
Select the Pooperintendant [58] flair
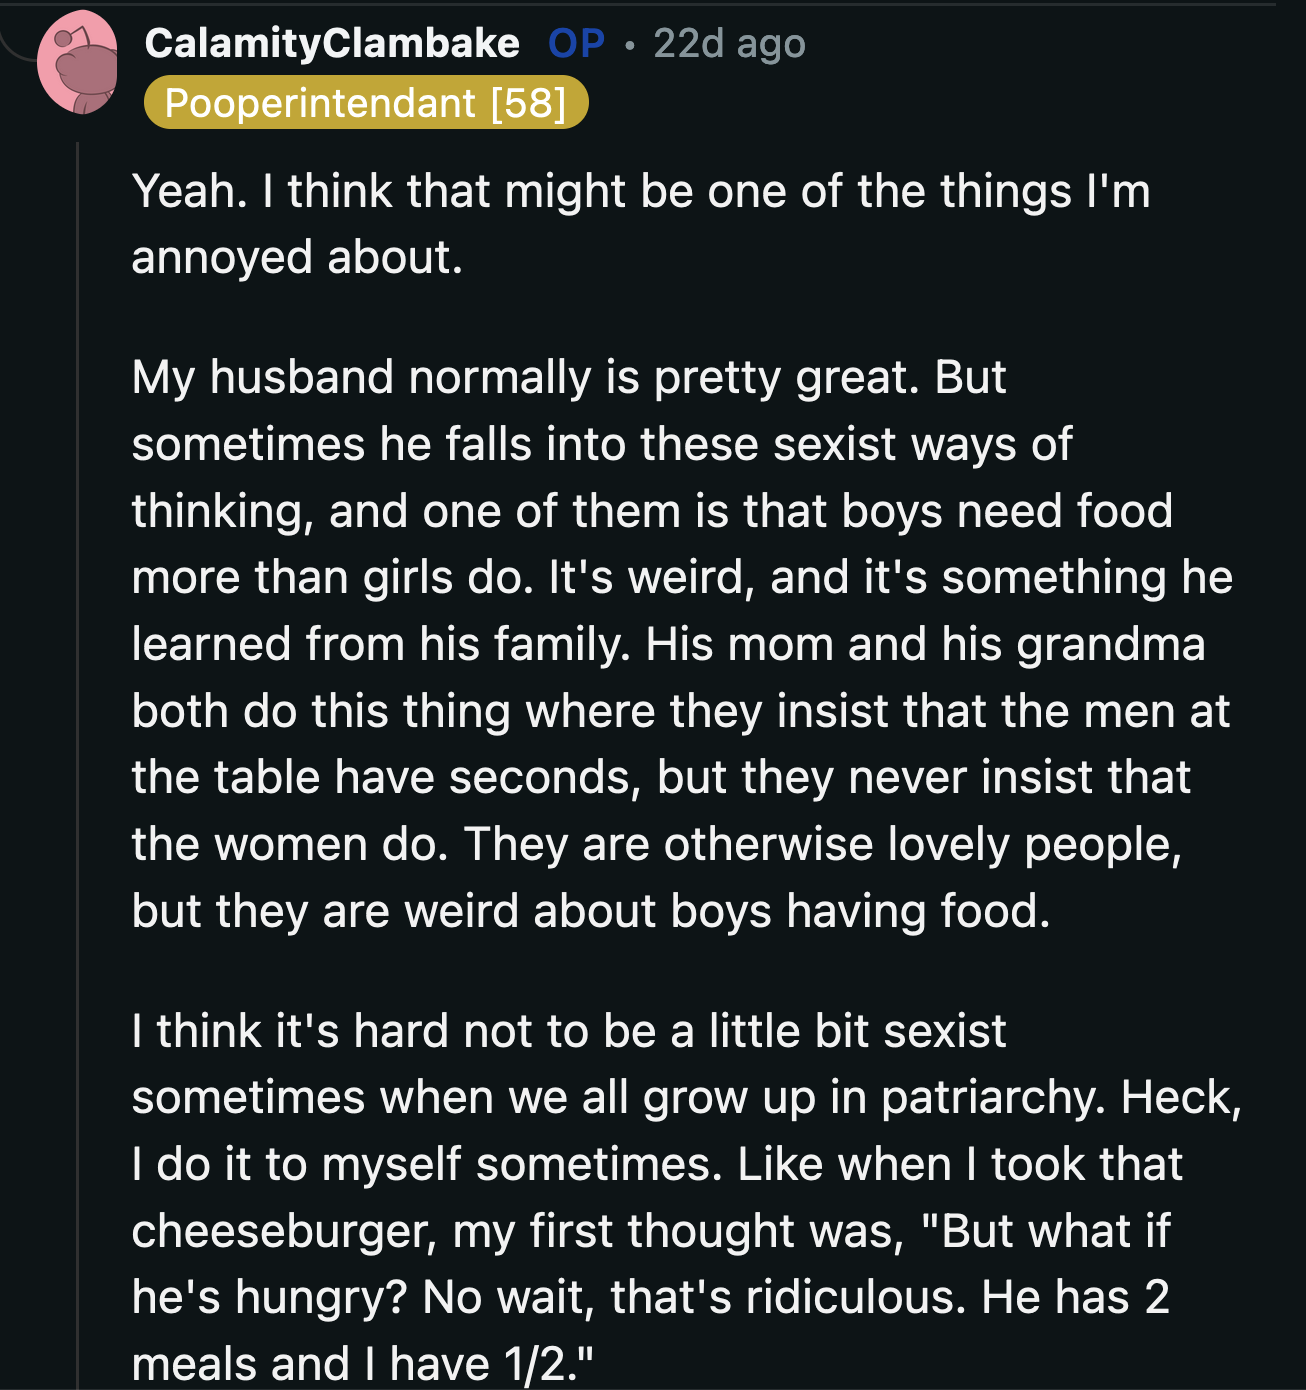pos(366,103)
